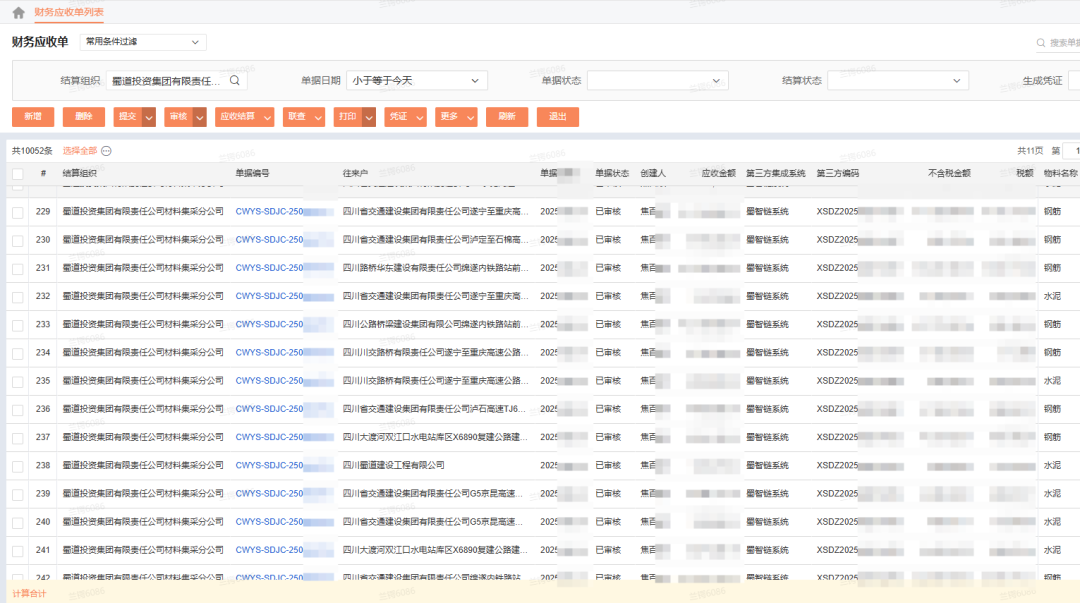The image size is (1080, 603).
Task: Open document number link in row 229
Action: 284,212
